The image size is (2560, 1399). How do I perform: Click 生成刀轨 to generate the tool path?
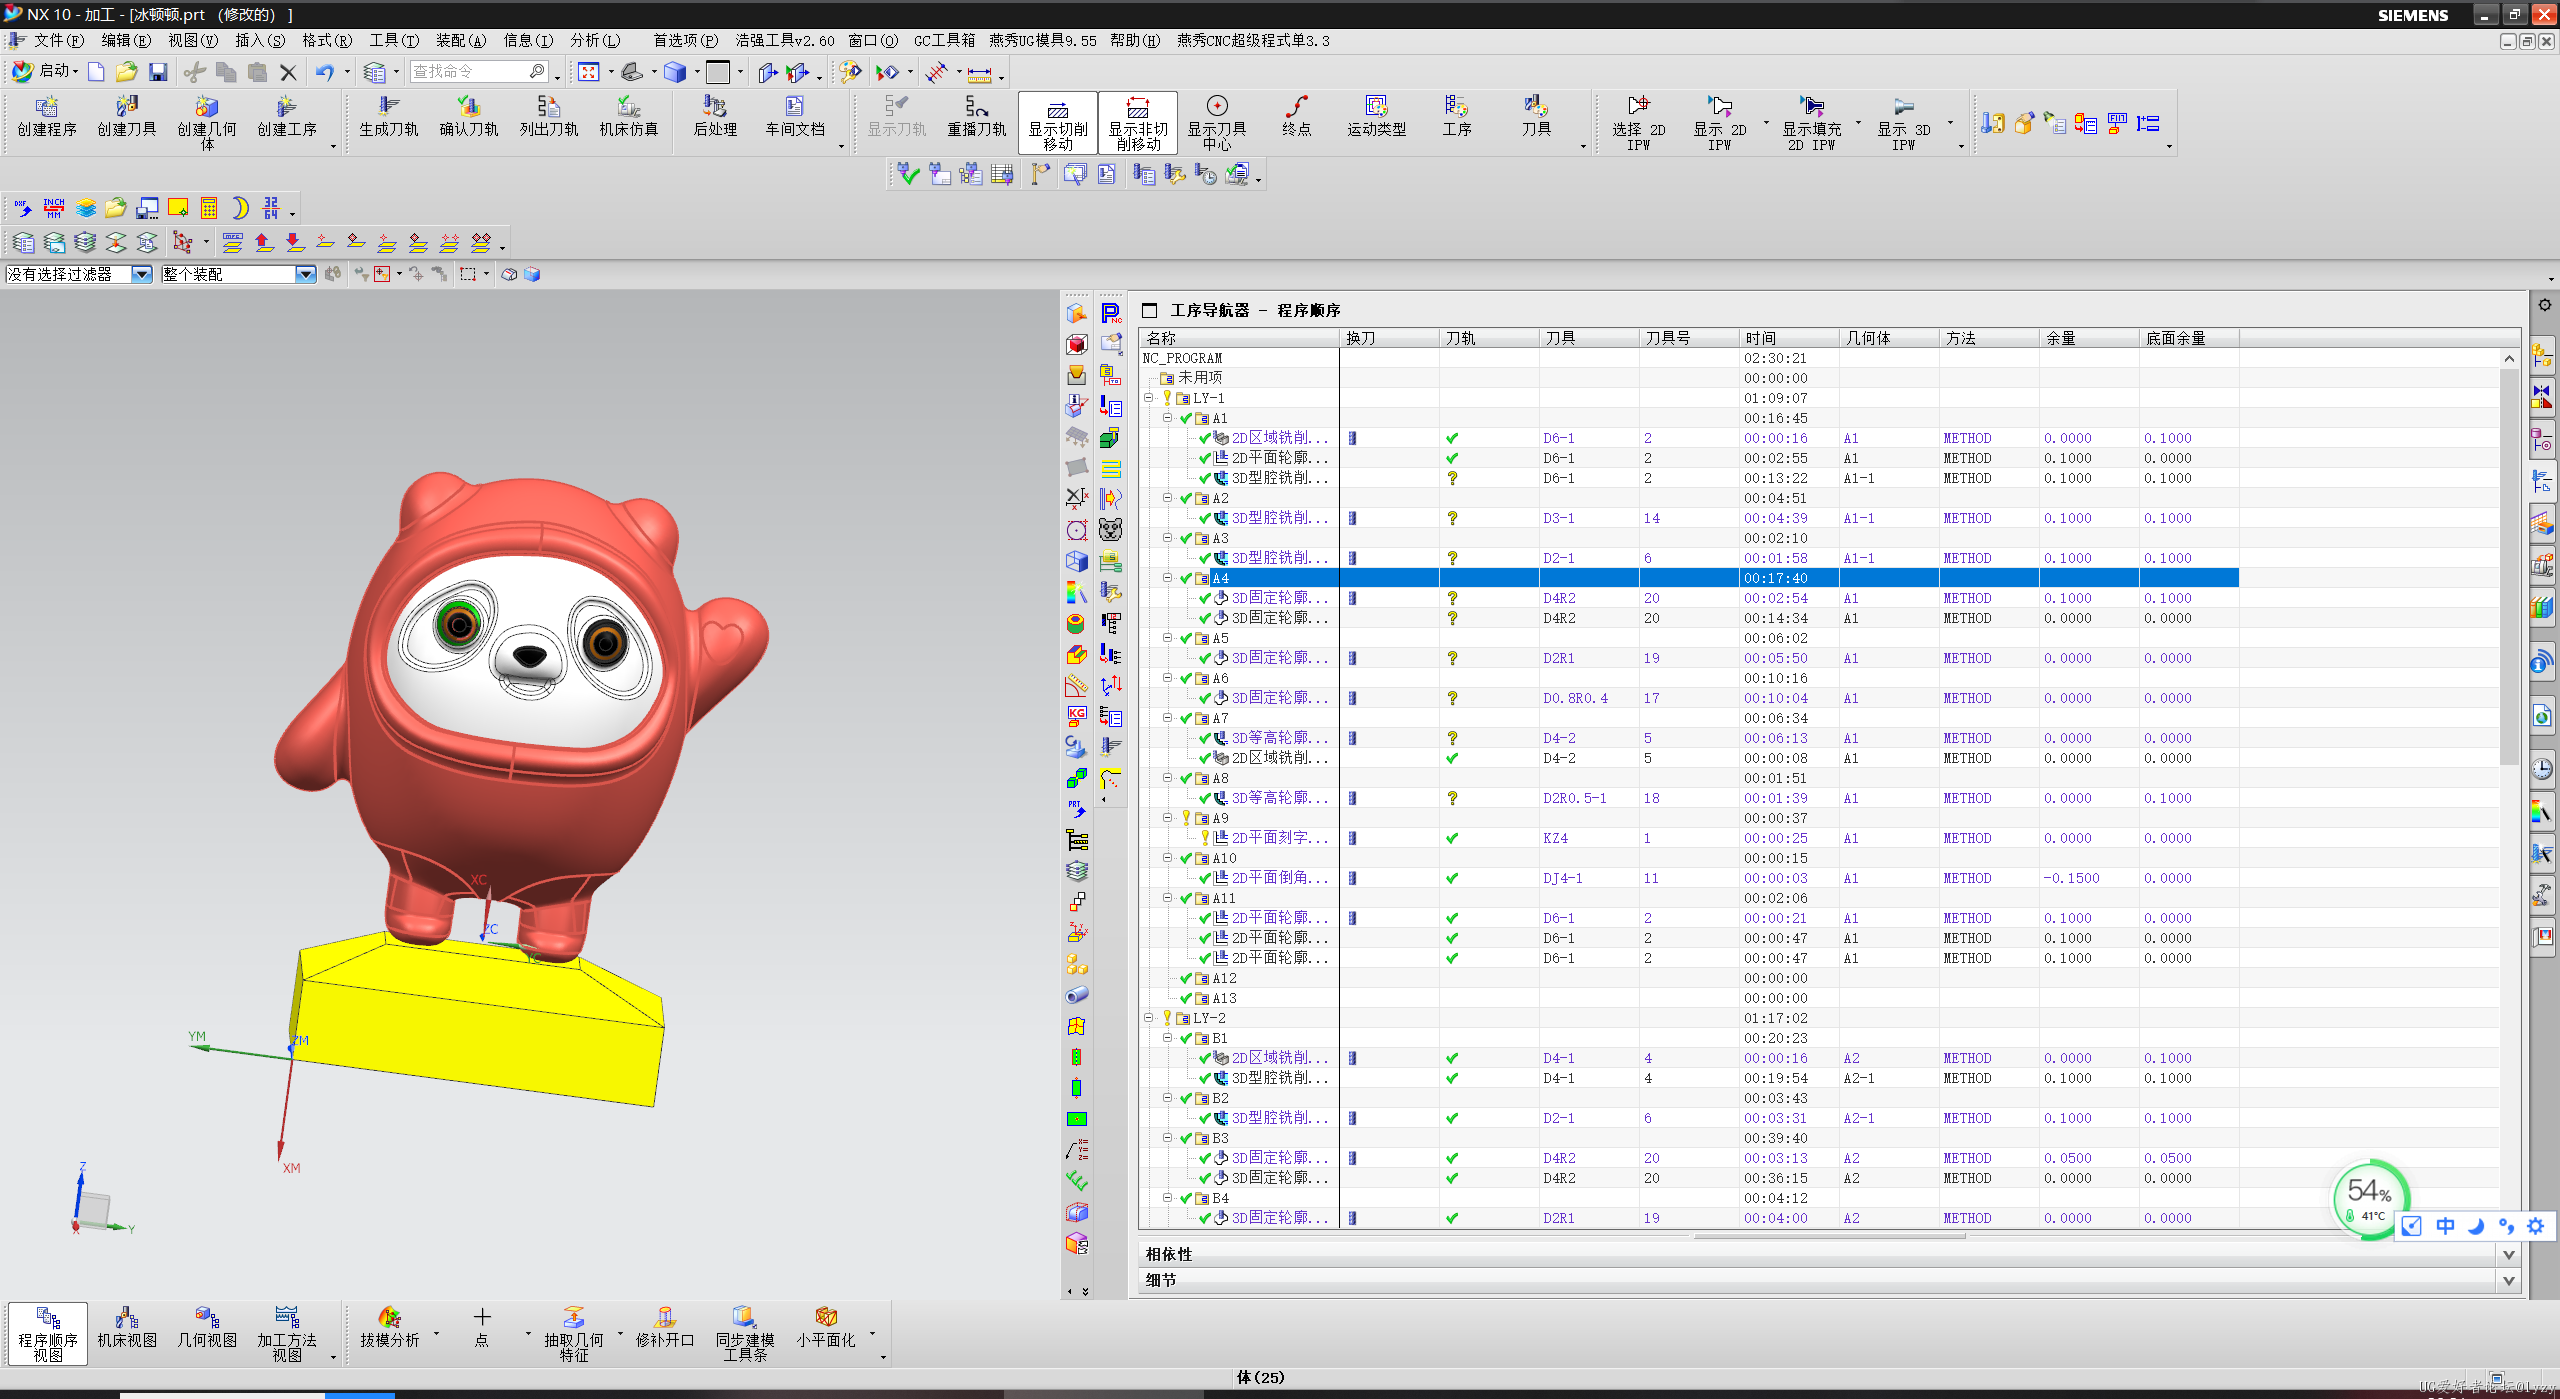(x=389, y=117)
